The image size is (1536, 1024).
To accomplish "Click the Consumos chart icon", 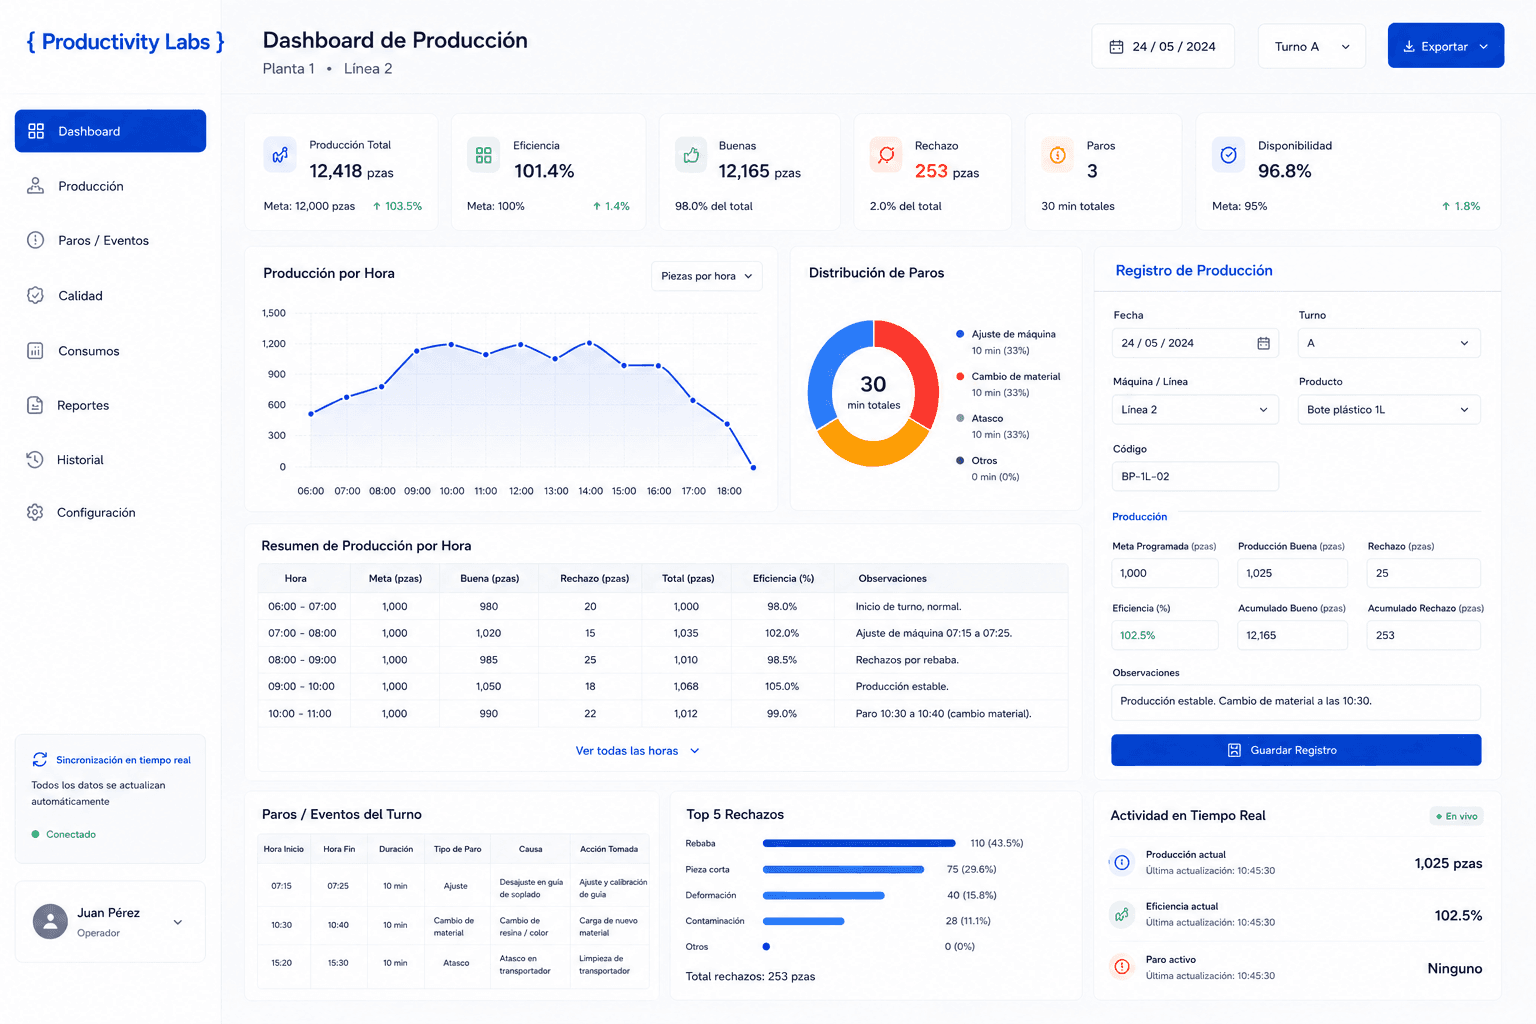I will coord(35,351).
